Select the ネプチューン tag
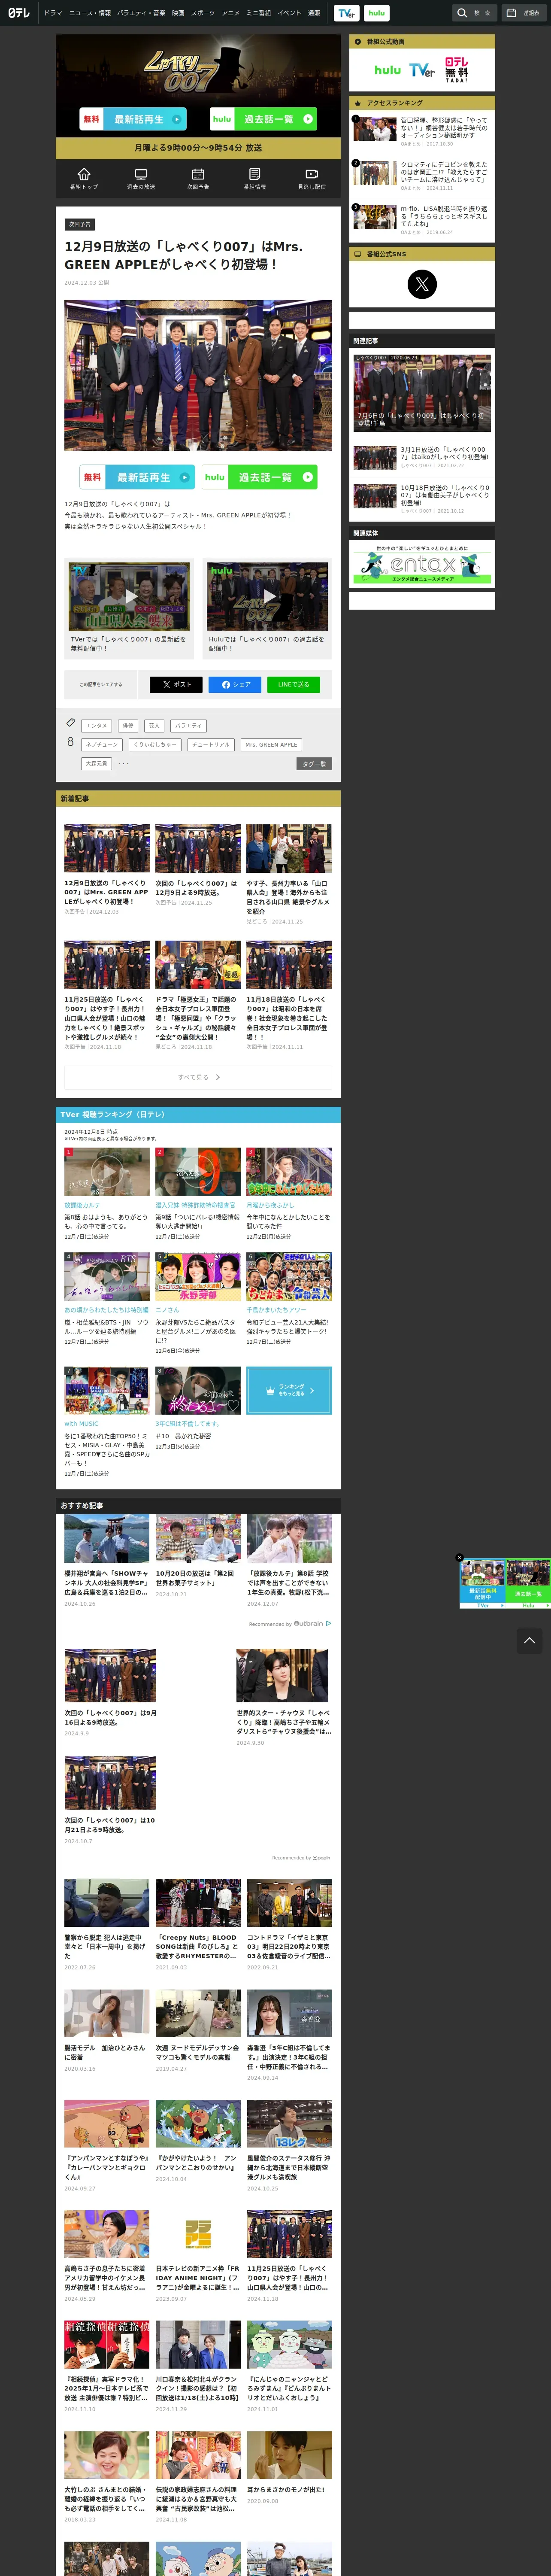 [102, 745]
